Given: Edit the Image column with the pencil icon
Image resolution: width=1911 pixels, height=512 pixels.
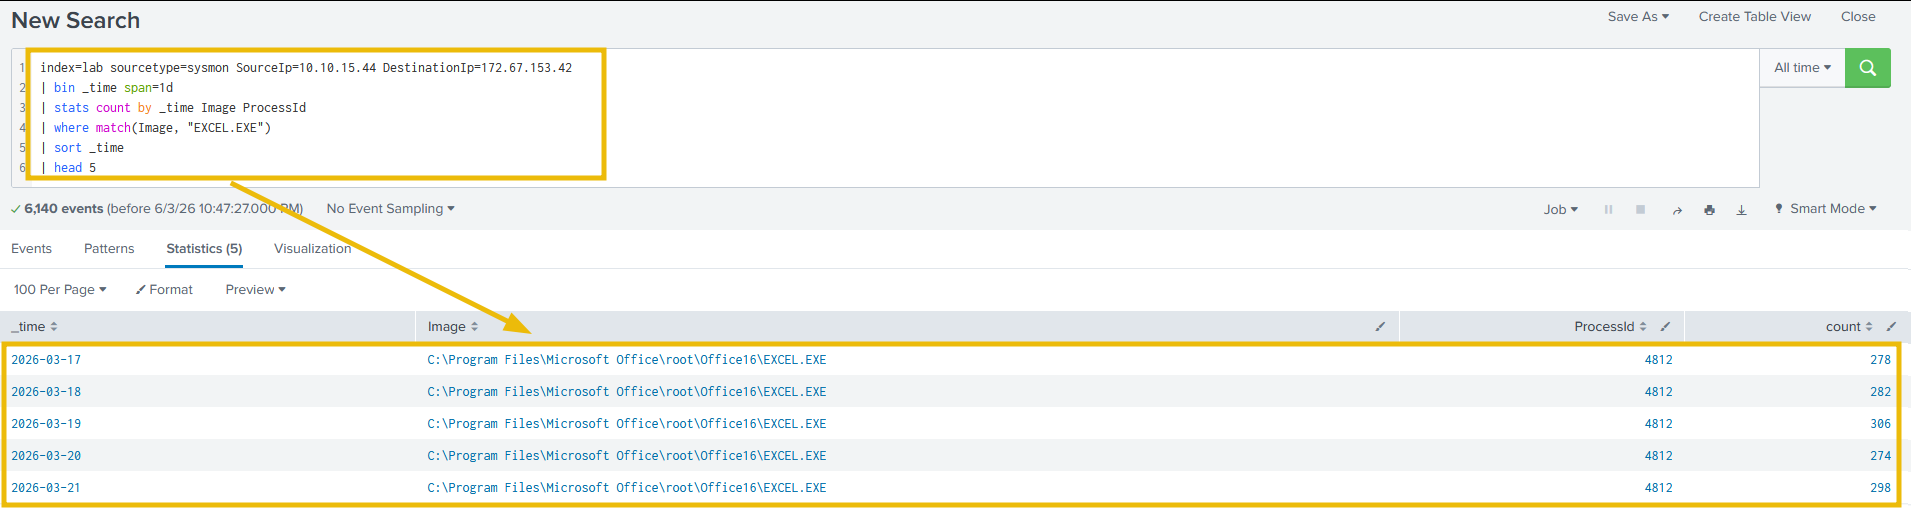Looking at the screenshot, I should pyautogui.click(x=1380, y=326).
